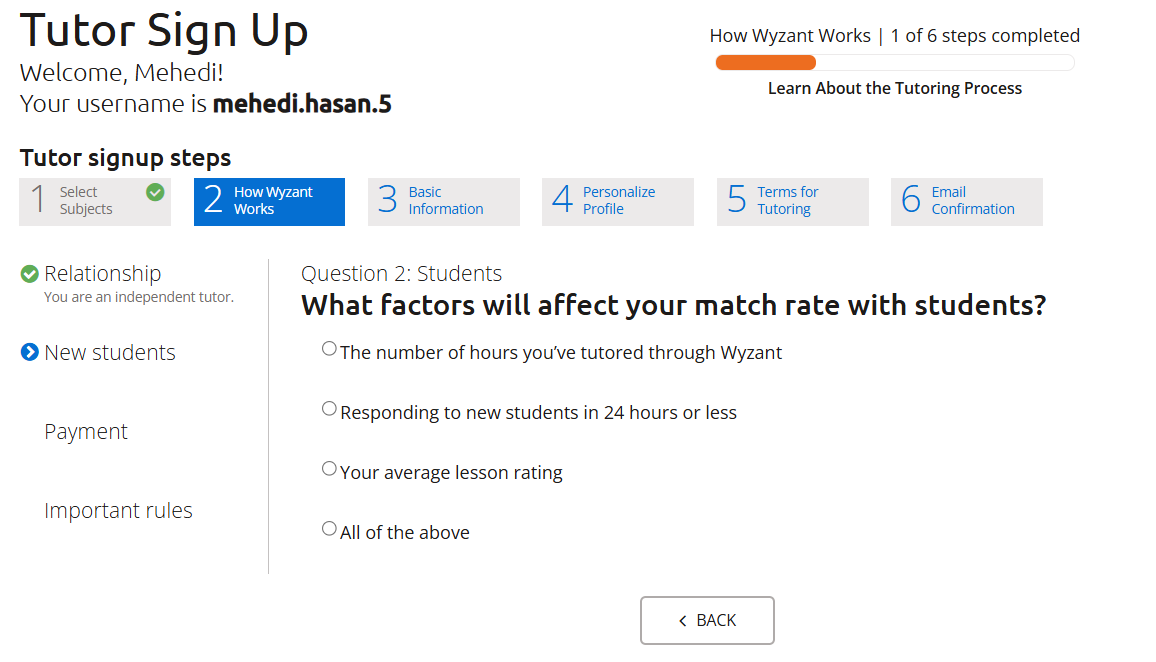The width and height of the screenshot is (1156, 662).
Task: Open the Email Confirmation step
Action: [x=966, y=201]
